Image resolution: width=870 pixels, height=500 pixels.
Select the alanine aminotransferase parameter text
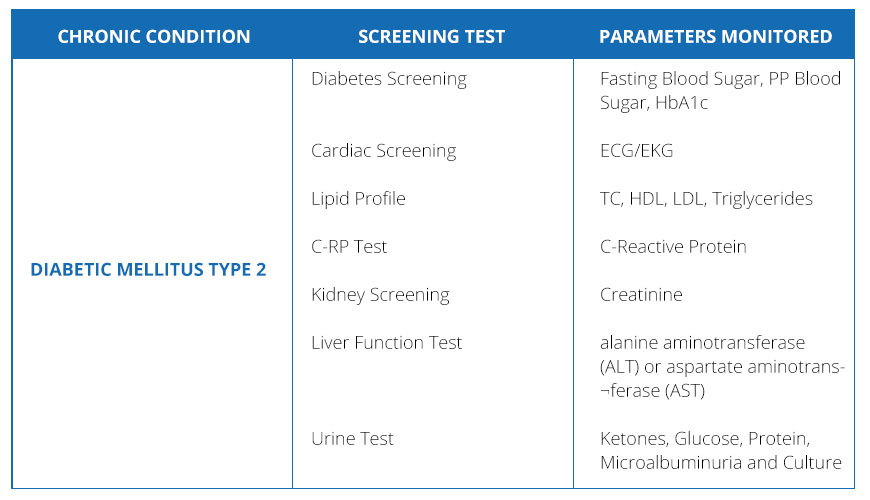702,343
